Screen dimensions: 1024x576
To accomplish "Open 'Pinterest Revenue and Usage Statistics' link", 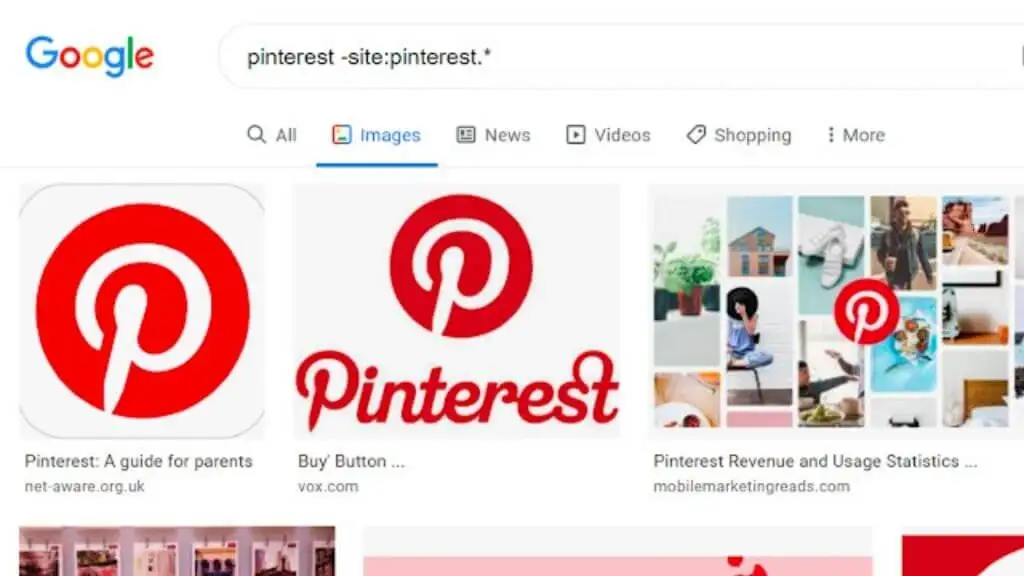I will 816,461.
